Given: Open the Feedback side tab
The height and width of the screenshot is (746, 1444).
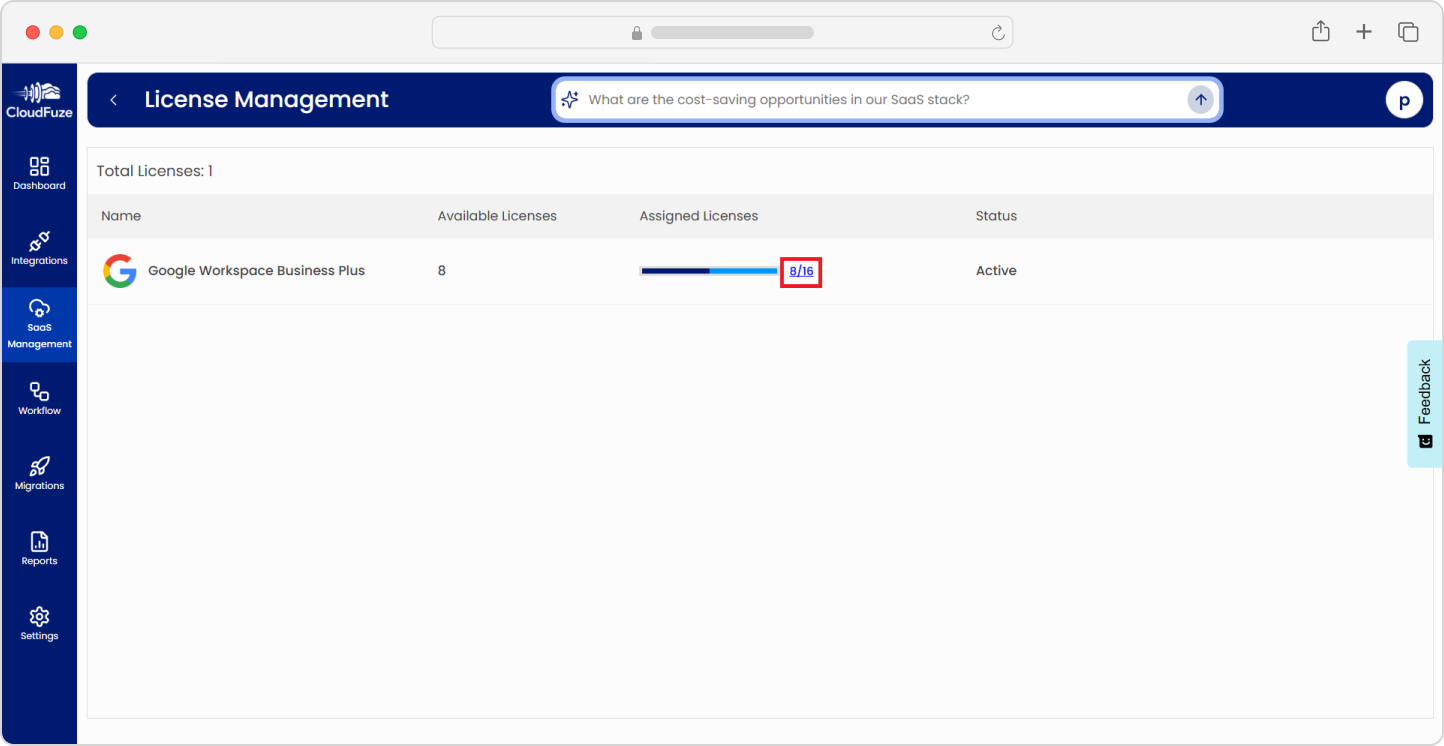Looking at the screenshot, I should tap(1425, 404).
